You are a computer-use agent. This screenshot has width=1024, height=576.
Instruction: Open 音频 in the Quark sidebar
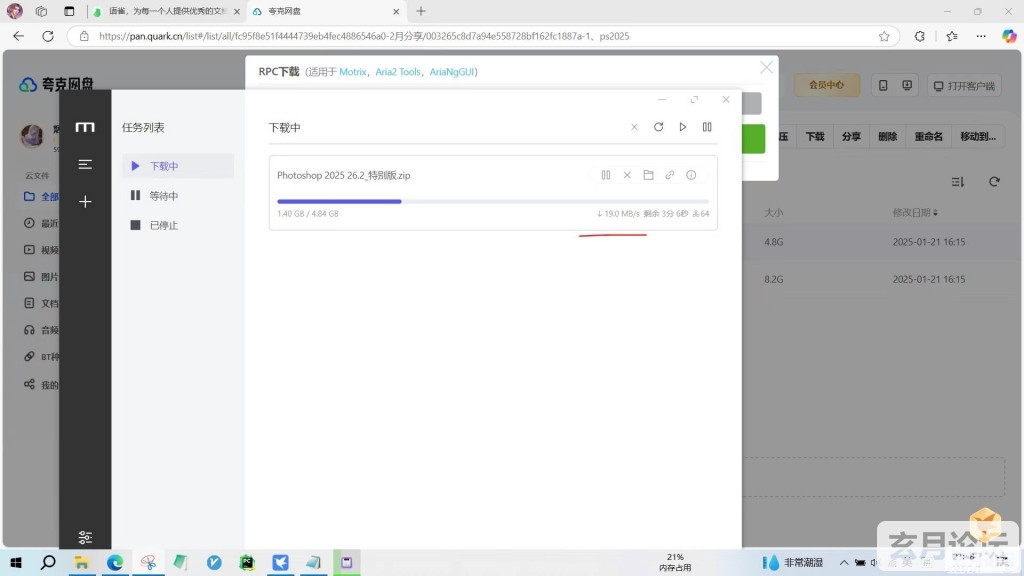click(x=41, y=330)
